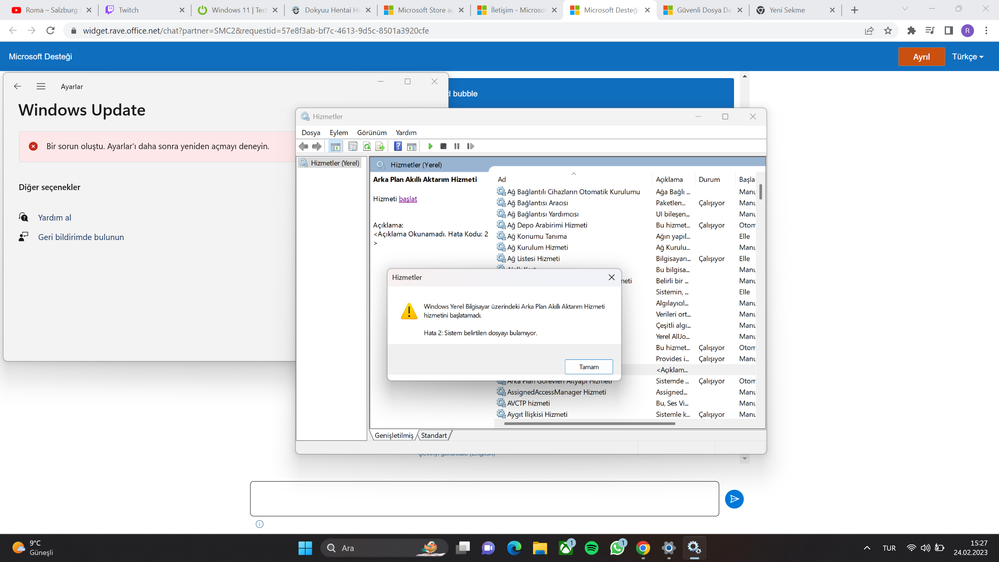Viewport: 999px width, 562px height.
Task: Select Ağ Bağlantısı Aracısı service row
Action: click(626, 203)
